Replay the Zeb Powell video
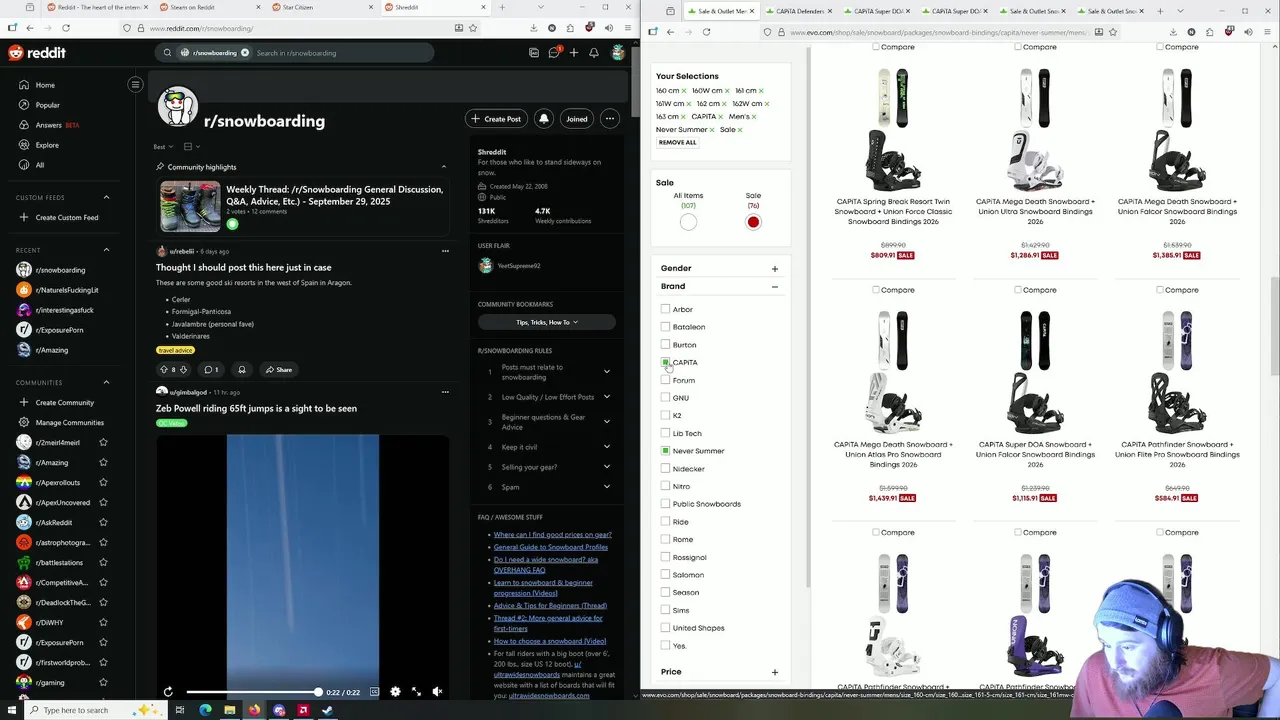This screenshot has height=720, width=1280. pyautogui.click(x=168, y=692)
